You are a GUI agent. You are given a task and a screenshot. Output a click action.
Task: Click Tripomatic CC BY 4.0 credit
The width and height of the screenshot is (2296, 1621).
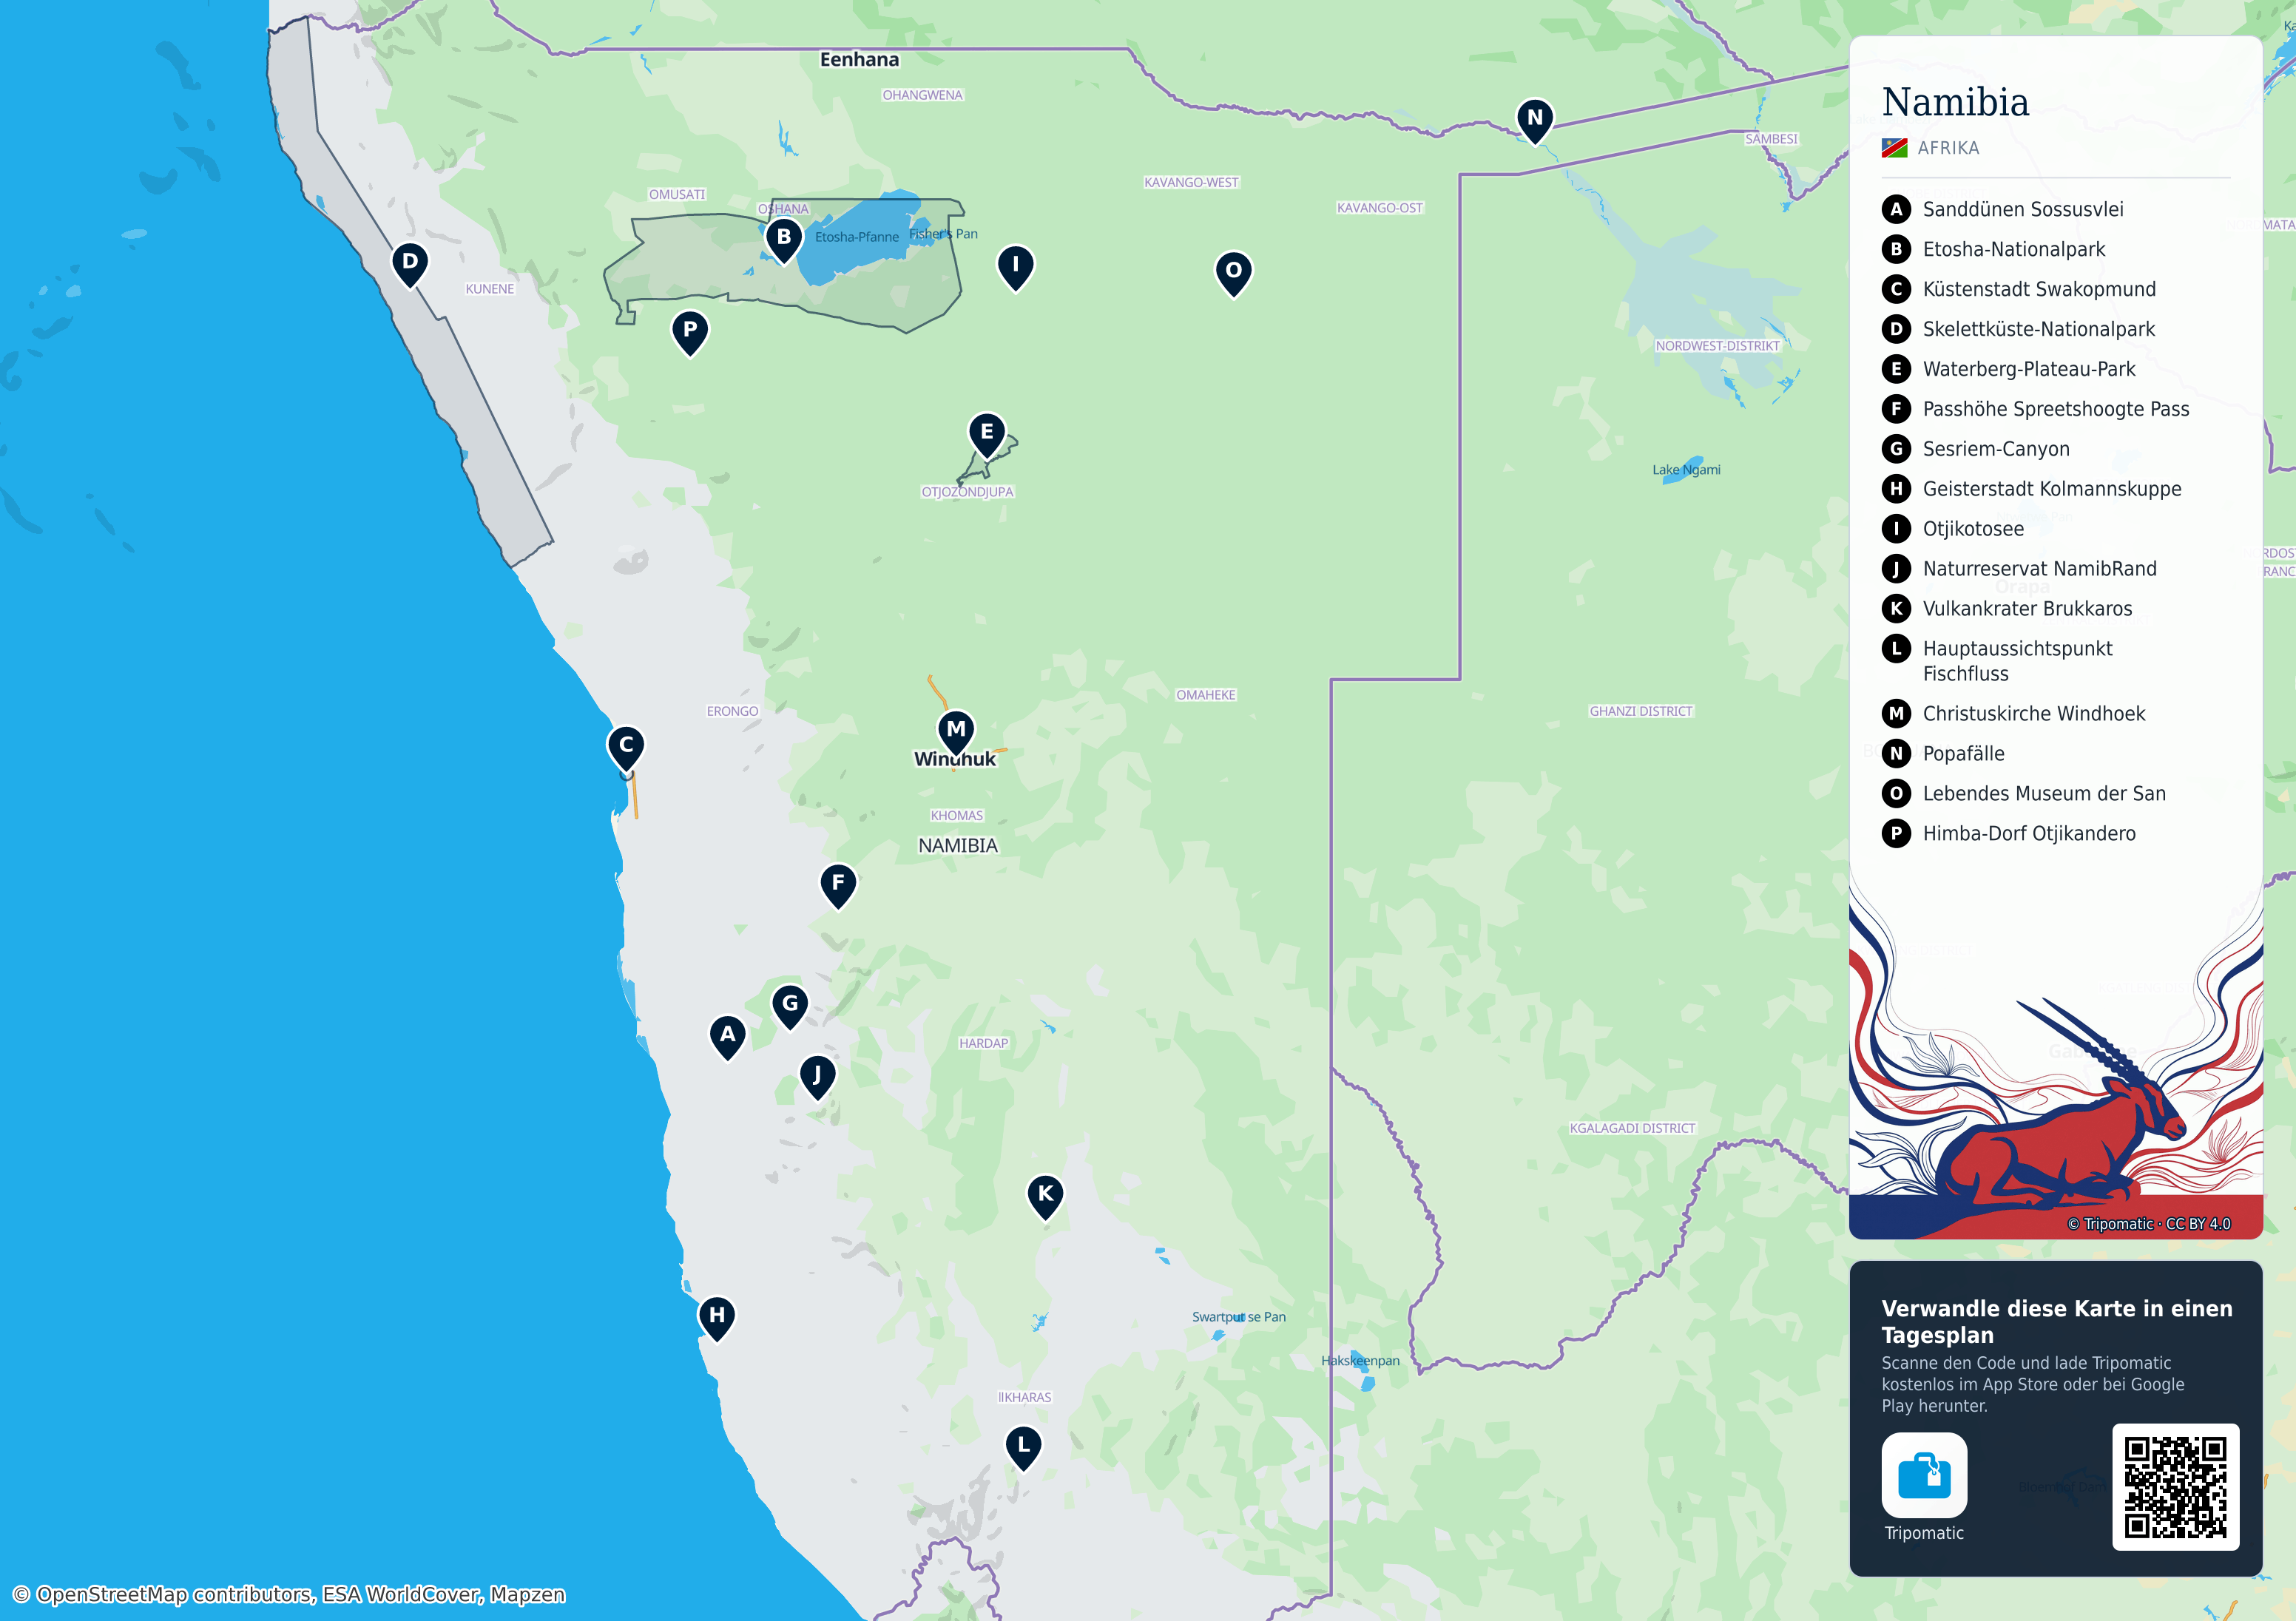point(2149,1224)
